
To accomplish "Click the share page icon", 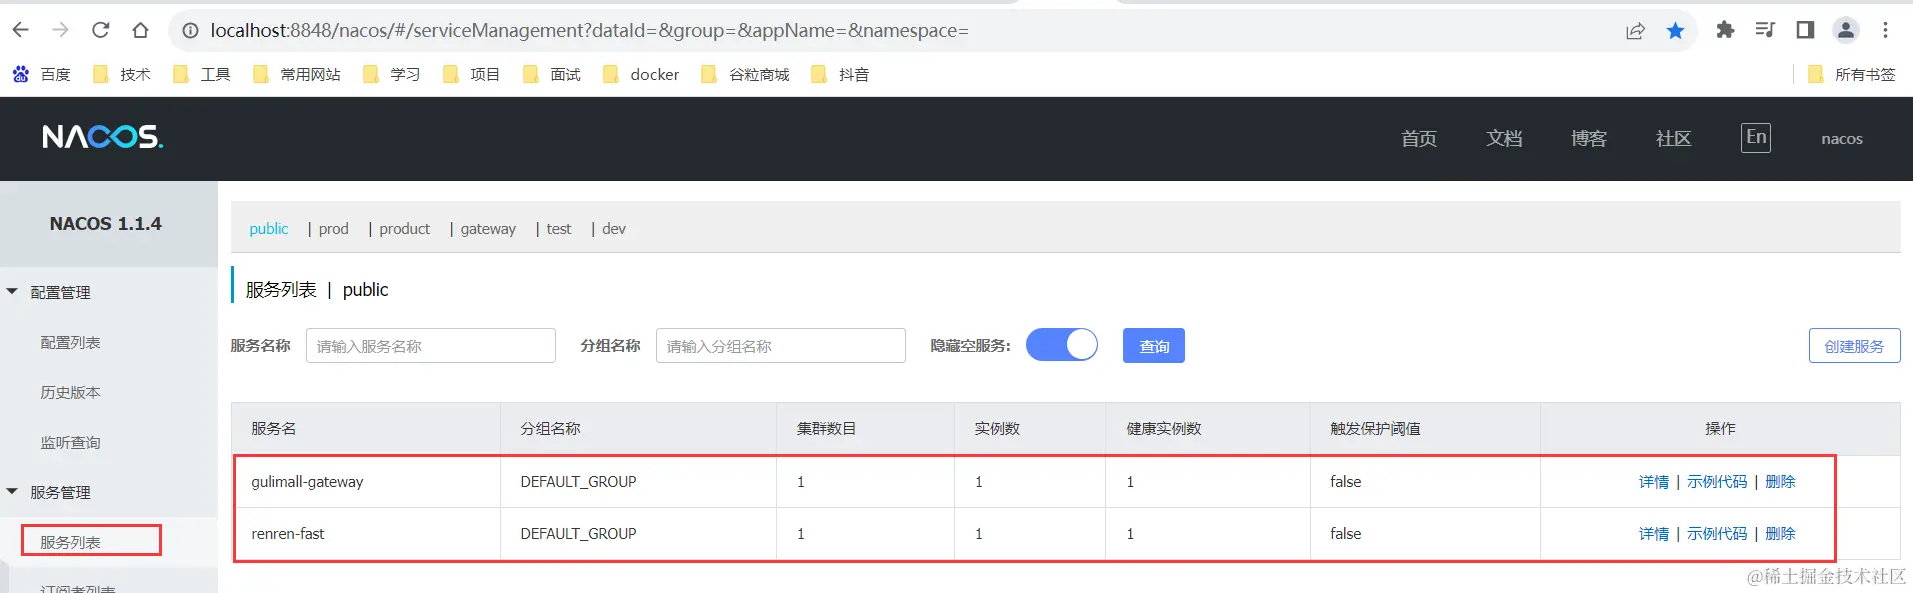I will [1635, 31].
